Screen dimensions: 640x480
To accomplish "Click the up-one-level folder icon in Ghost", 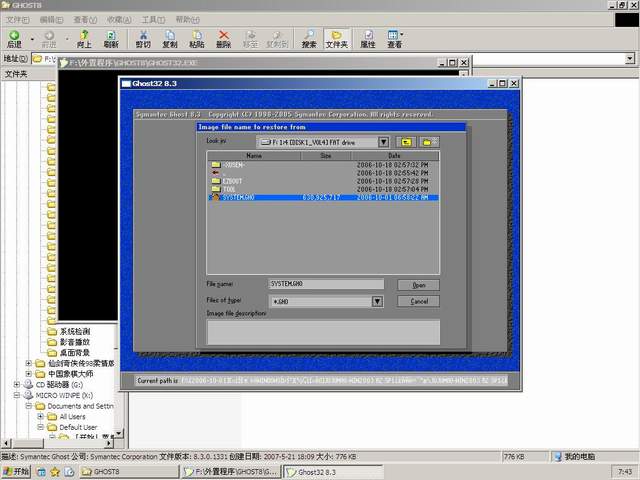I will [406, 142].
